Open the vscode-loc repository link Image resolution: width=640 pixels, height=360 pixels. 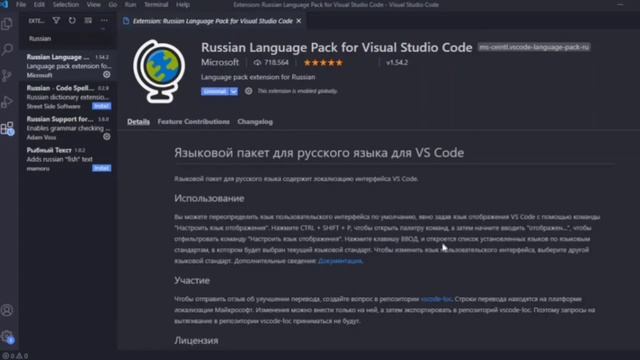(x=436, y=299)
